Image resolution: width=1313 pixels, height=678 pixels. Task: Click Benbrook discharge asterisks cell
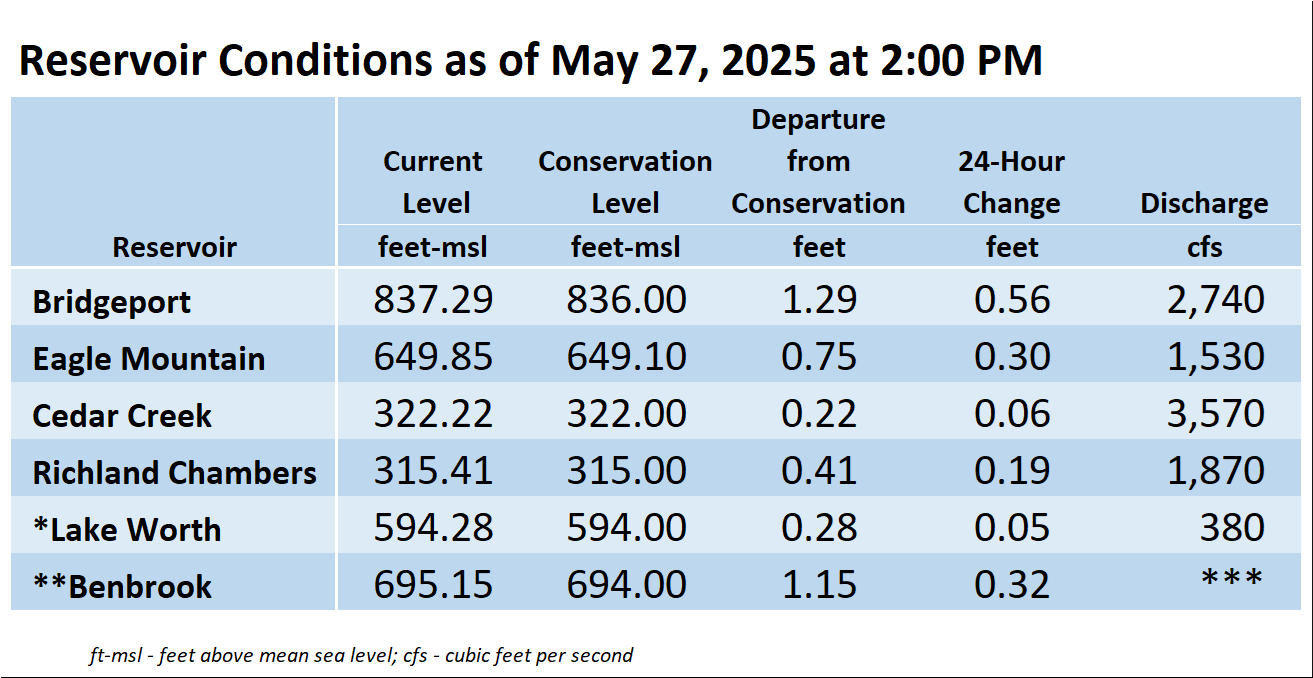click(1230, 580)
